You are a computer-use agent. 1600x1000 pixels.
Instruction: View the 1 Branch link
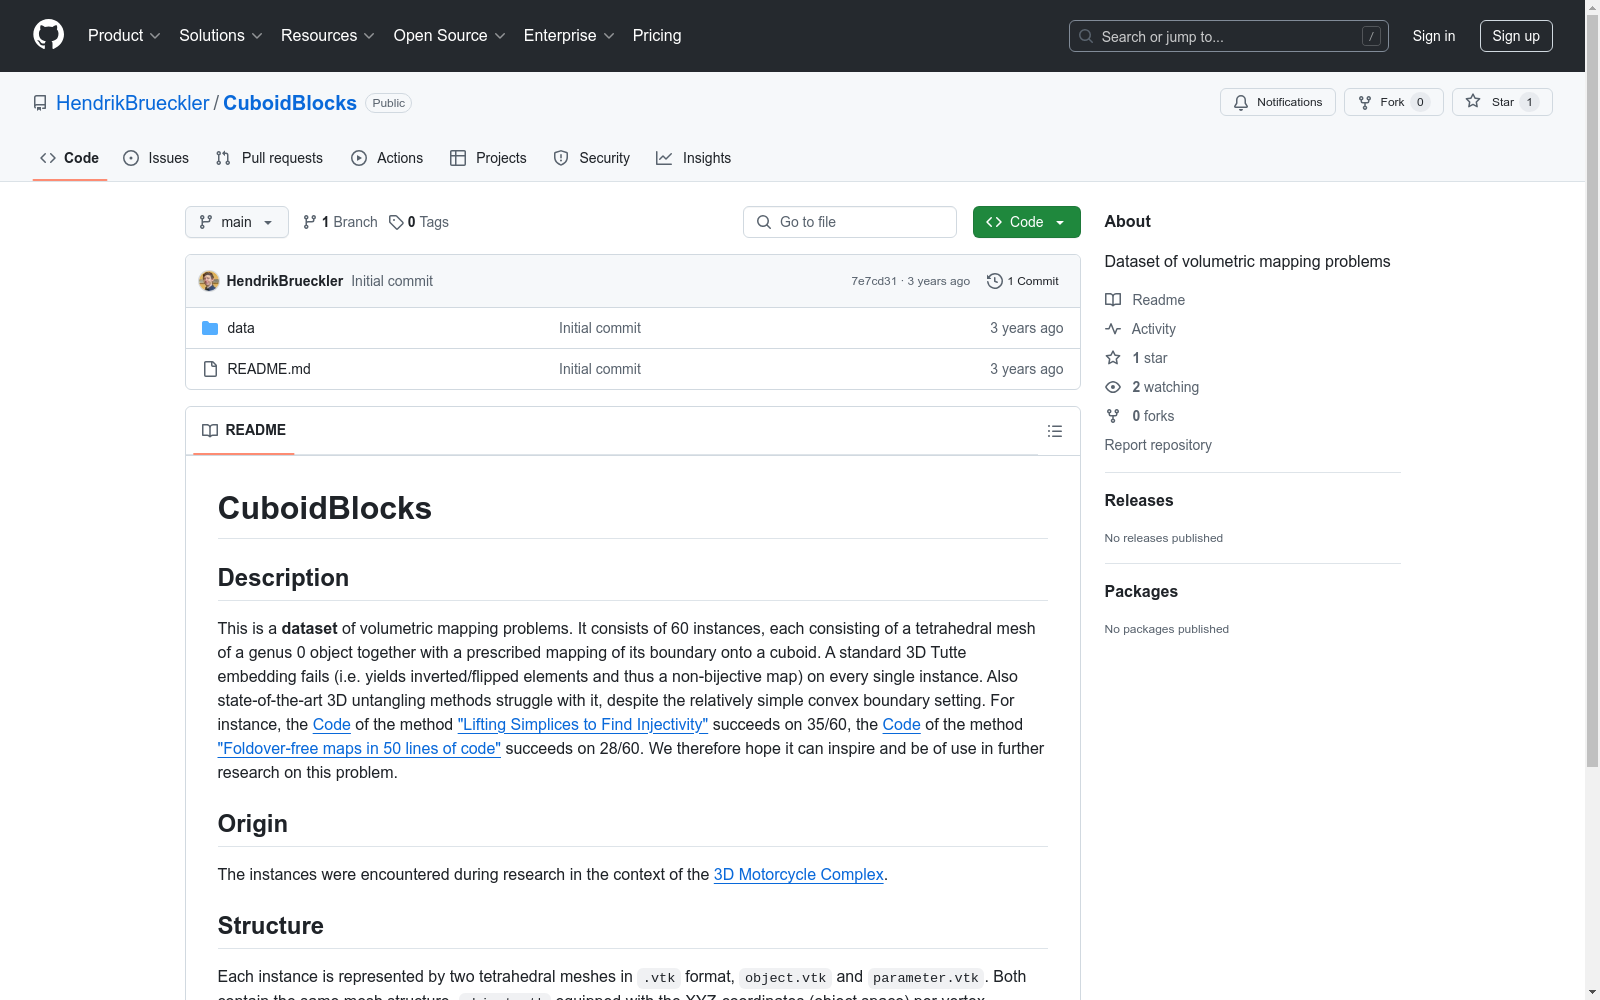pos(340,222)
